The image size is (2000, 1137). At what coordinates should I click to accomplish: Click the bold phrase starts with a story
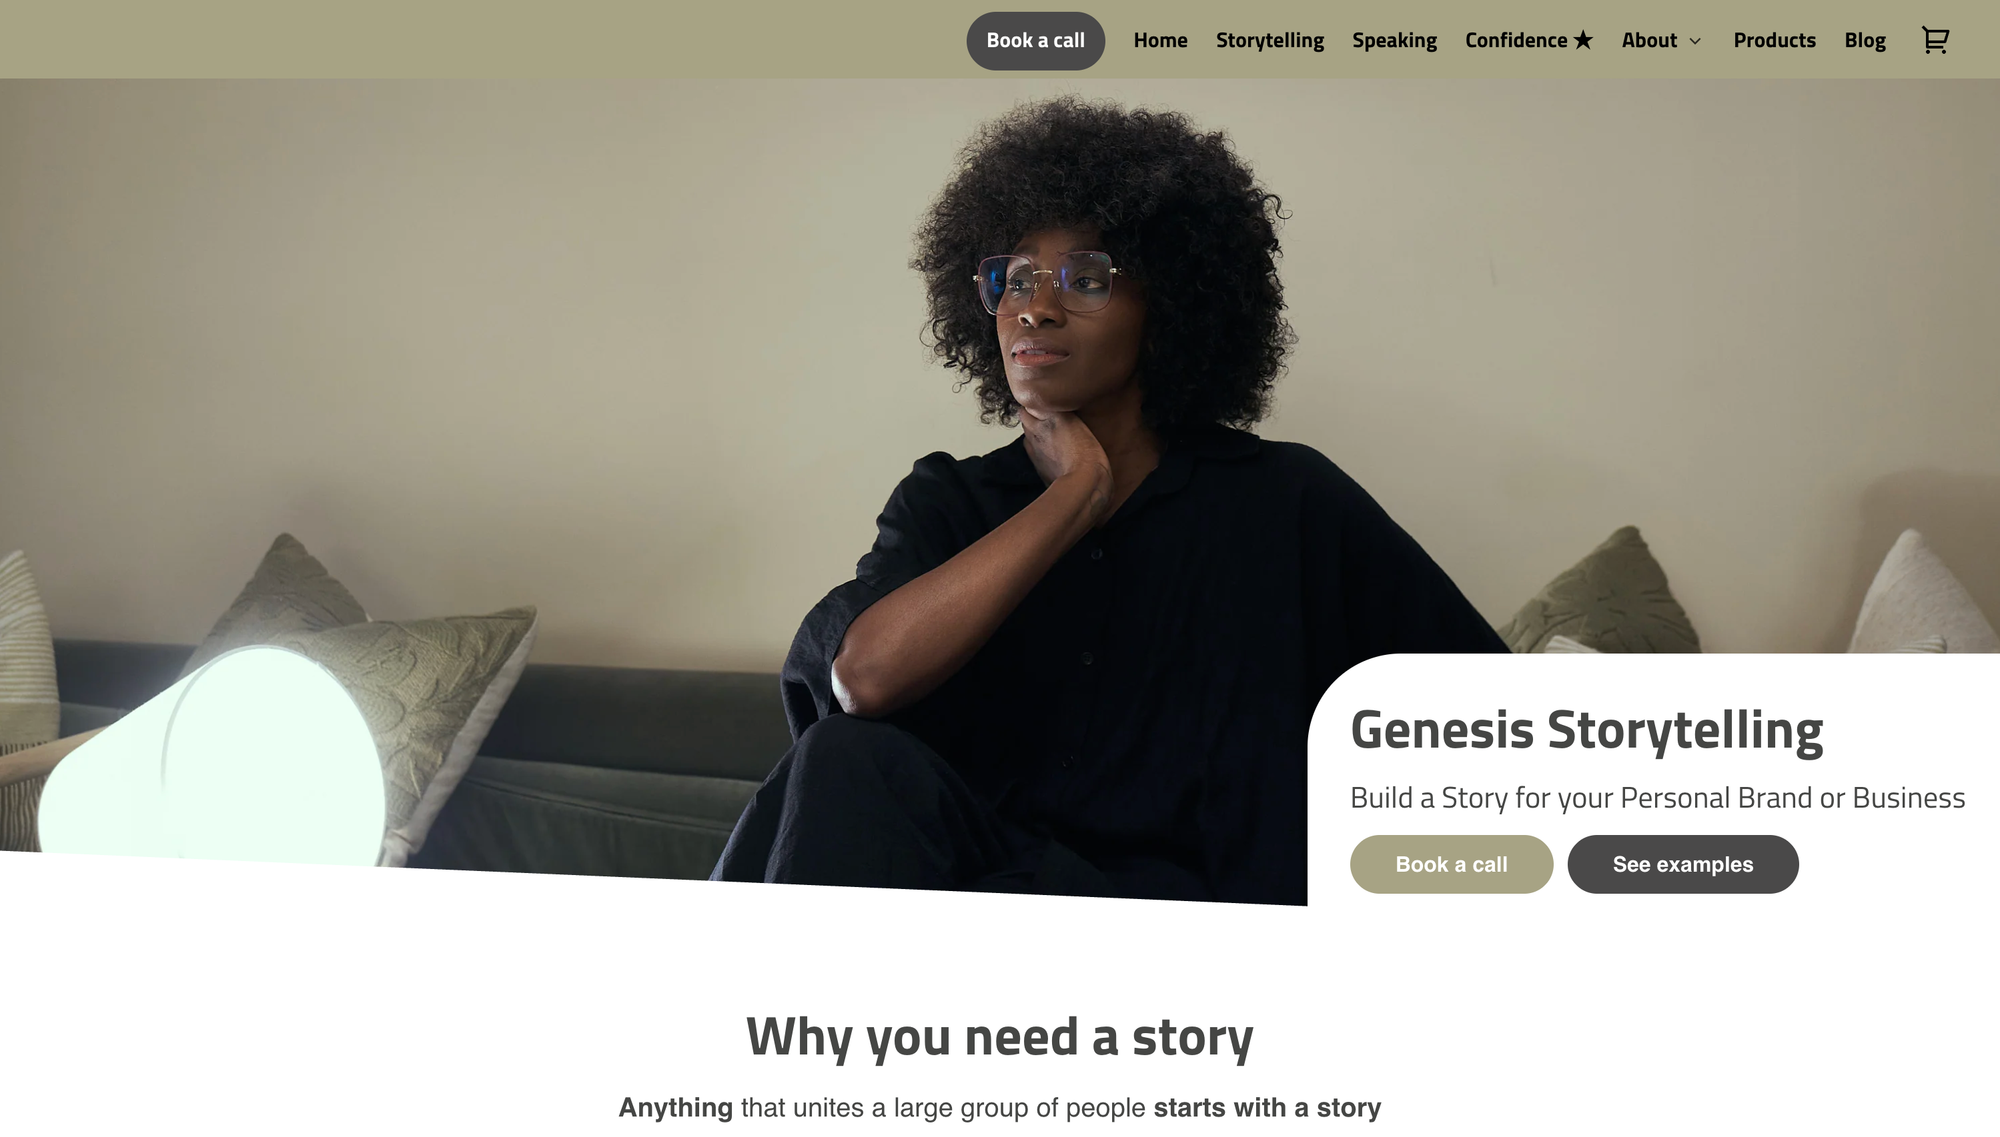(x=1267, y=1108)
